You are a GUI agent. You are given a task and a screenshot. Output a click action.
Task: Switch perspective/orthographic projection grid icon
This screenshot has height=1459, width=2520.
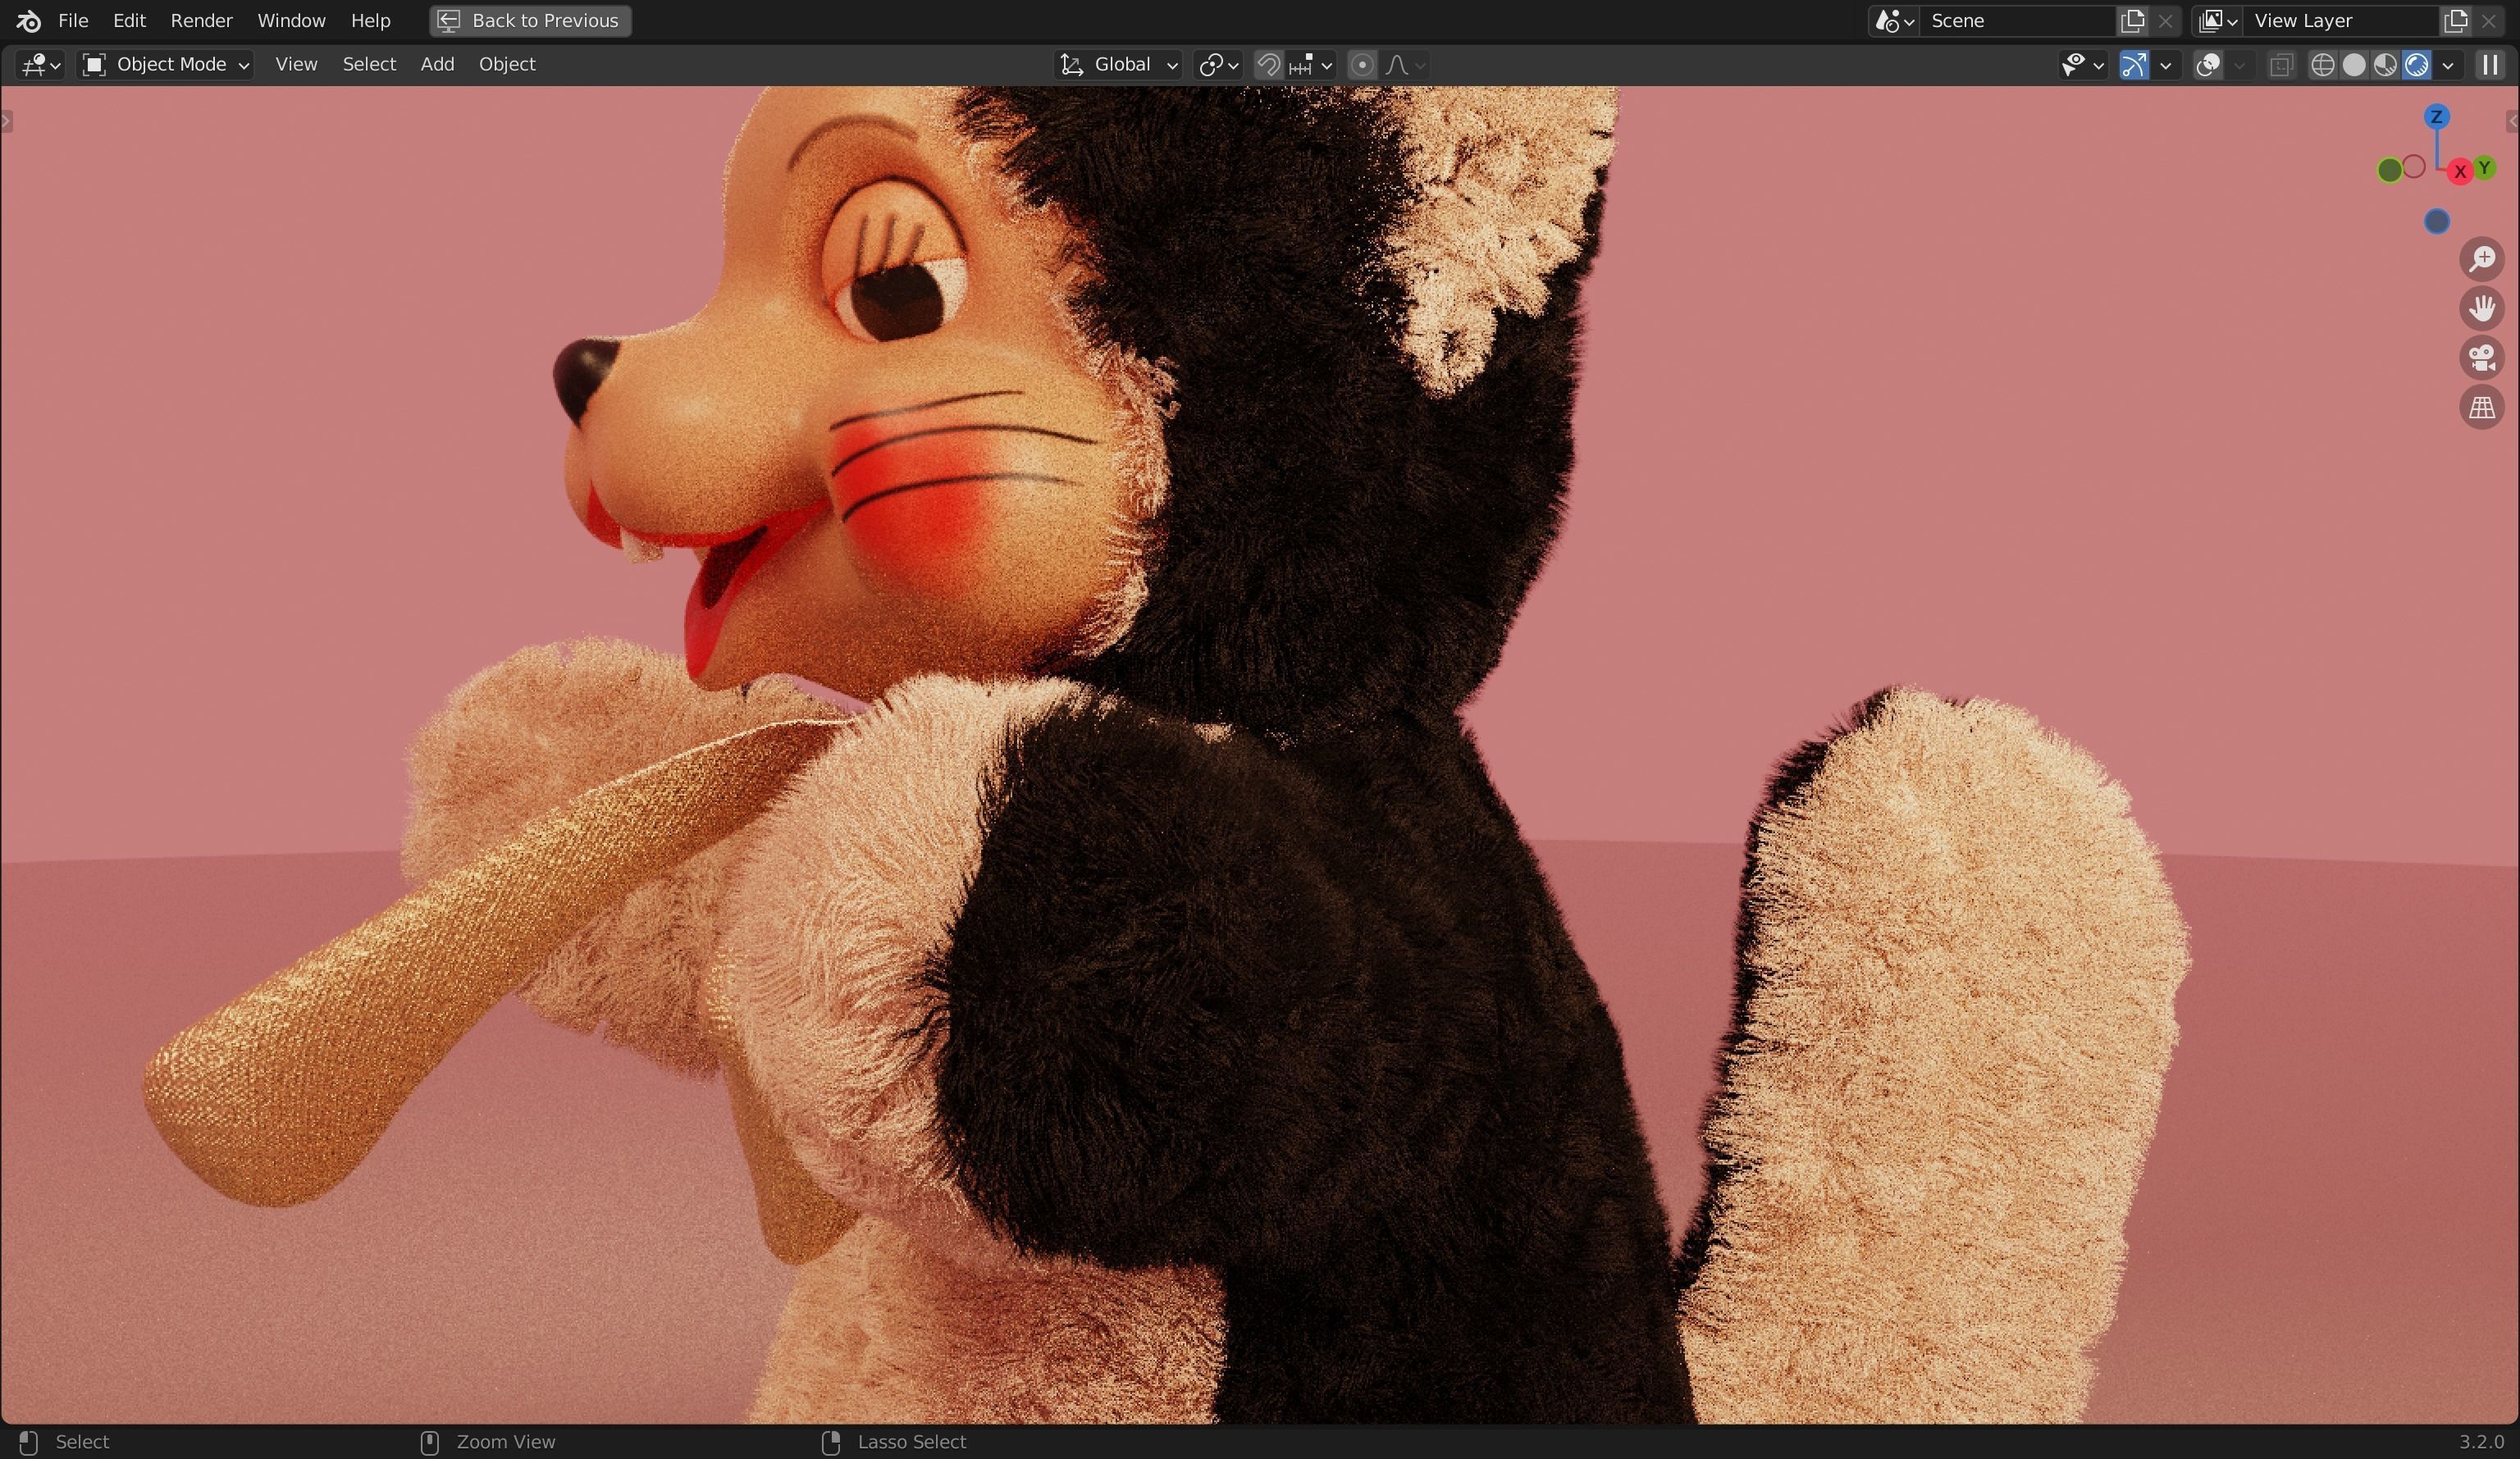(x=2482, y=407)
